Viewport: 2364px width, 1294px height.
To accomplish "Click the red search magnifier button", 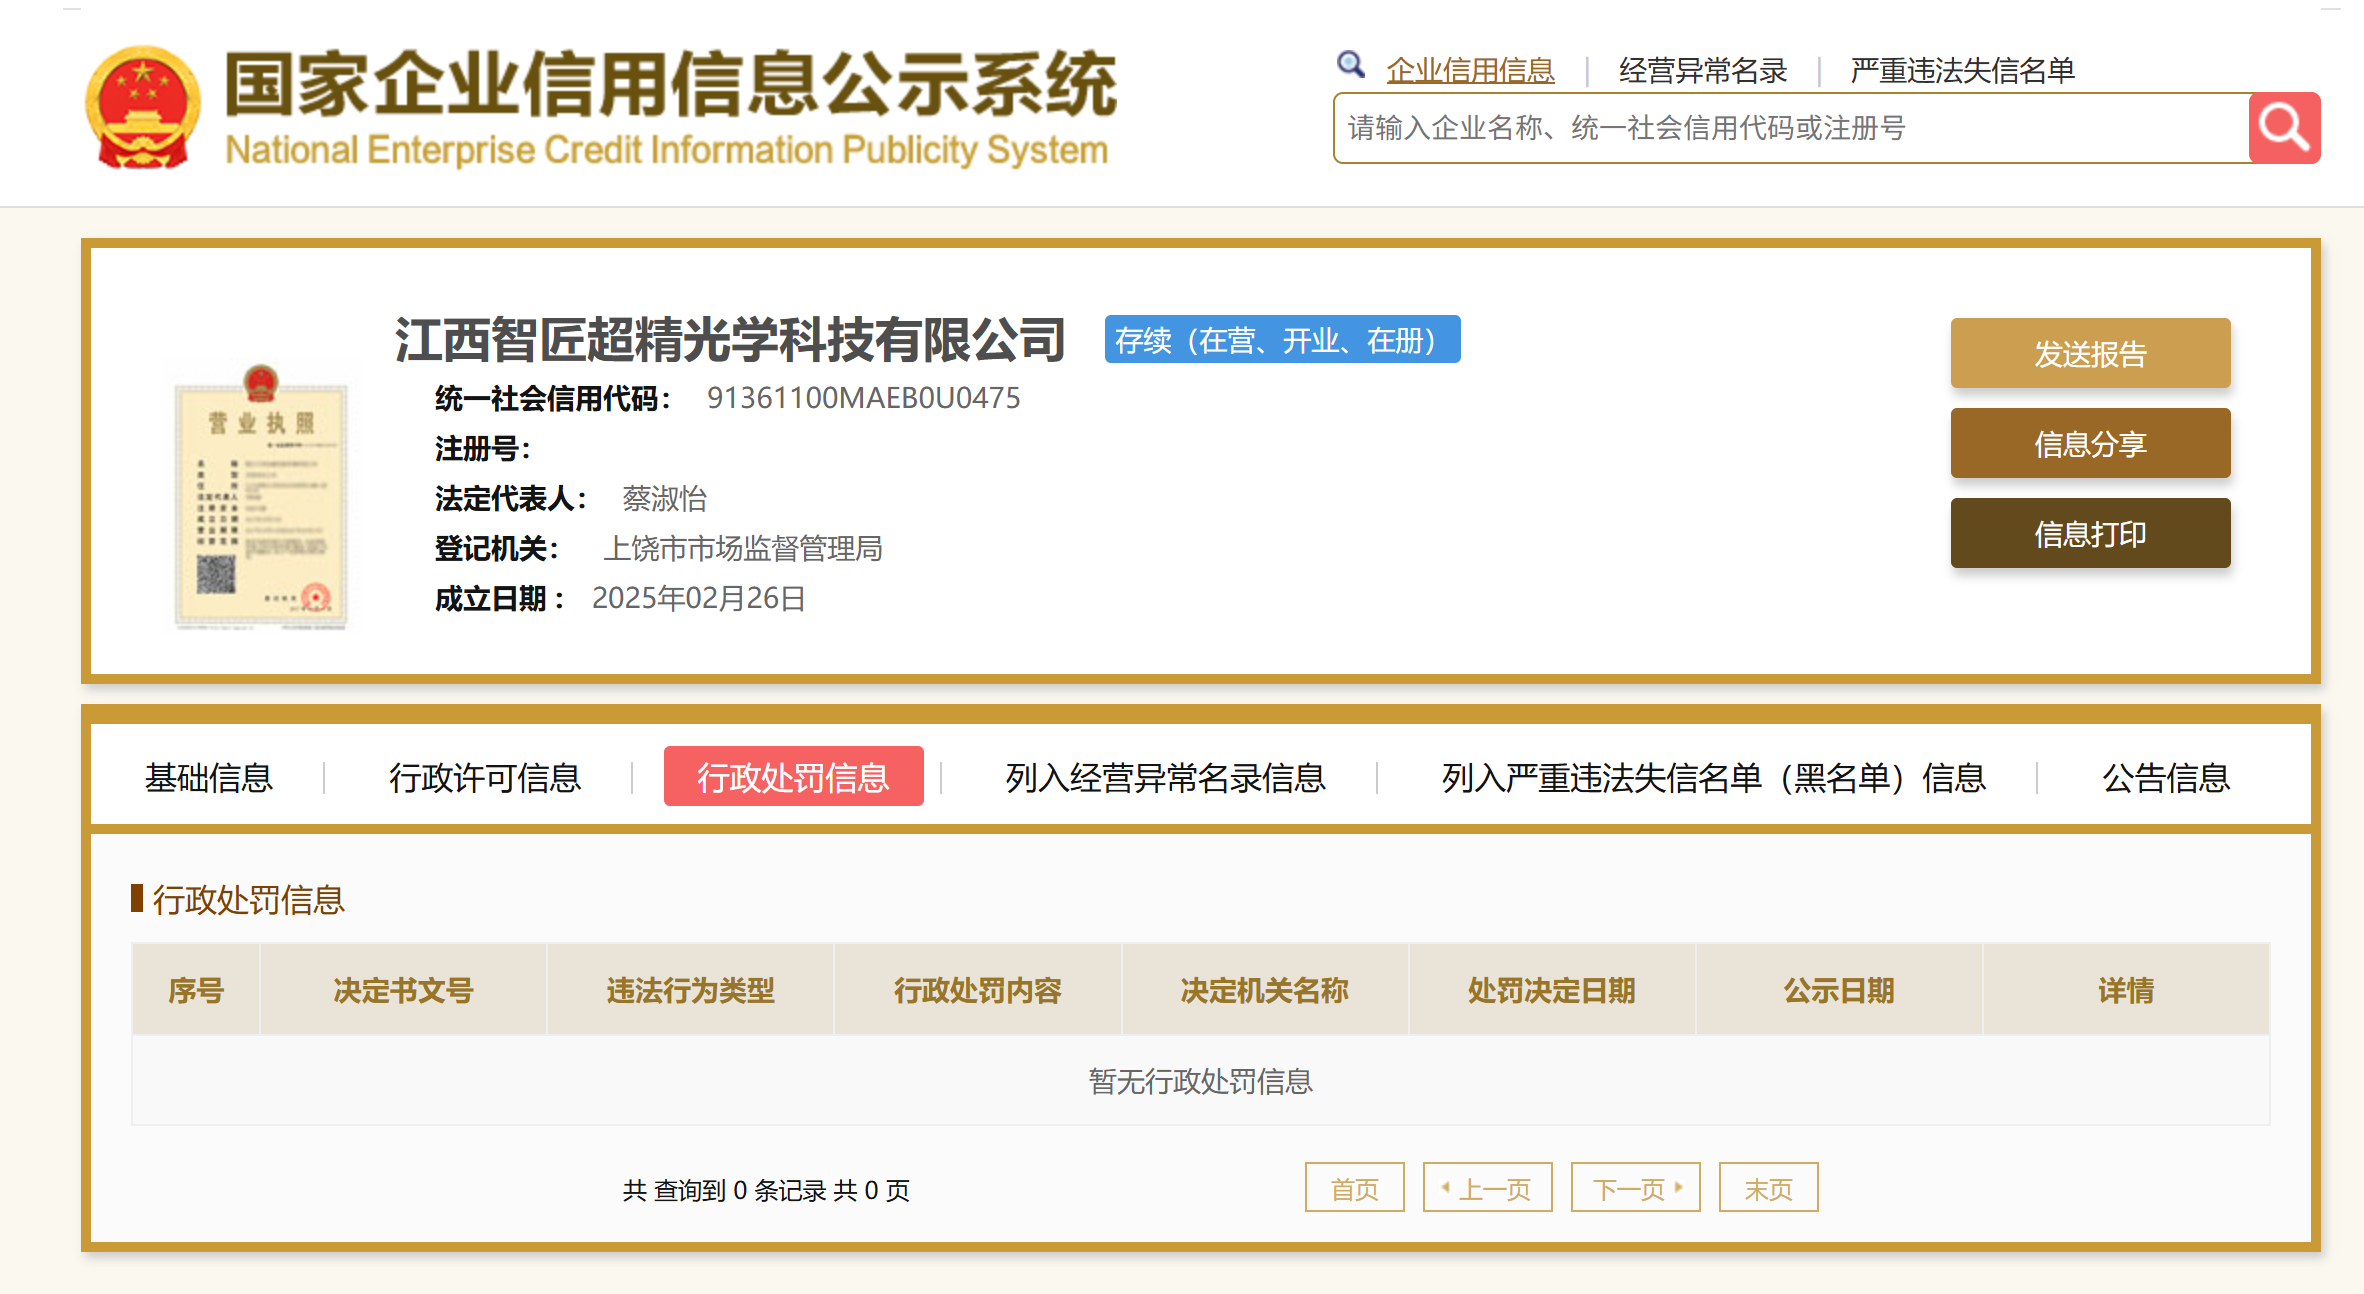I will [x=2283, y=128].
